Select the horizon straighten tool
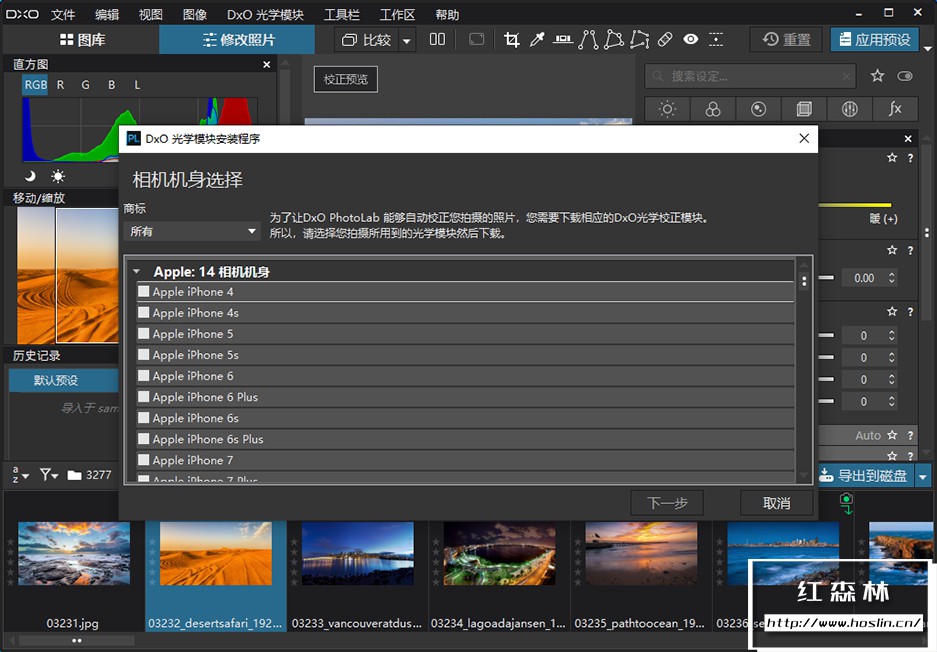The image size is (937, 652). click(x=563, y=39)
